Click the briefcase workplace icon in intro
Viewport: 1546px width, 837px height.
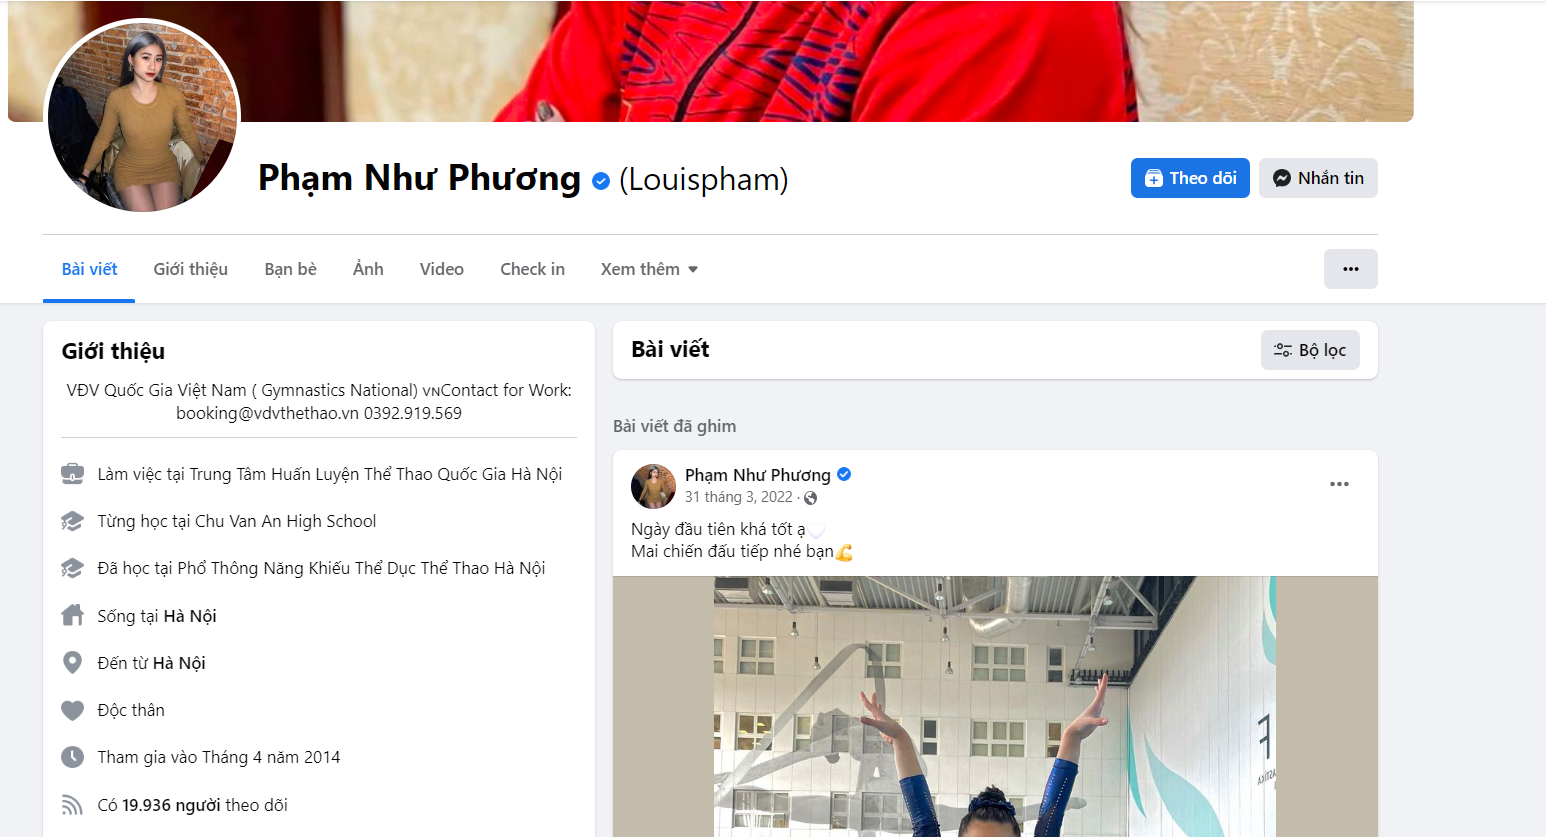(x=72, y=473)
